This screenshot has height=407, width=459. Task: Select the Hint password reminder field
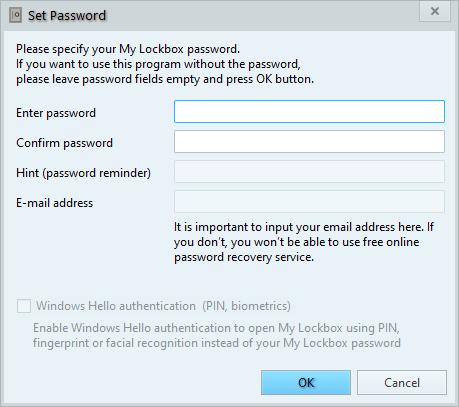coord(309,172)
